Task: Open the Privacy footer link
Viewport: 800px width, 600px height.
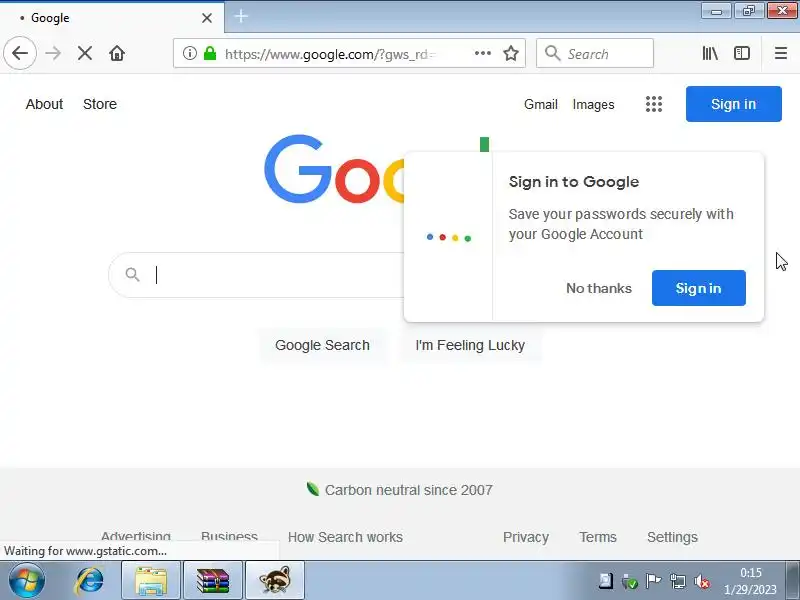Action: pos(526,537)
